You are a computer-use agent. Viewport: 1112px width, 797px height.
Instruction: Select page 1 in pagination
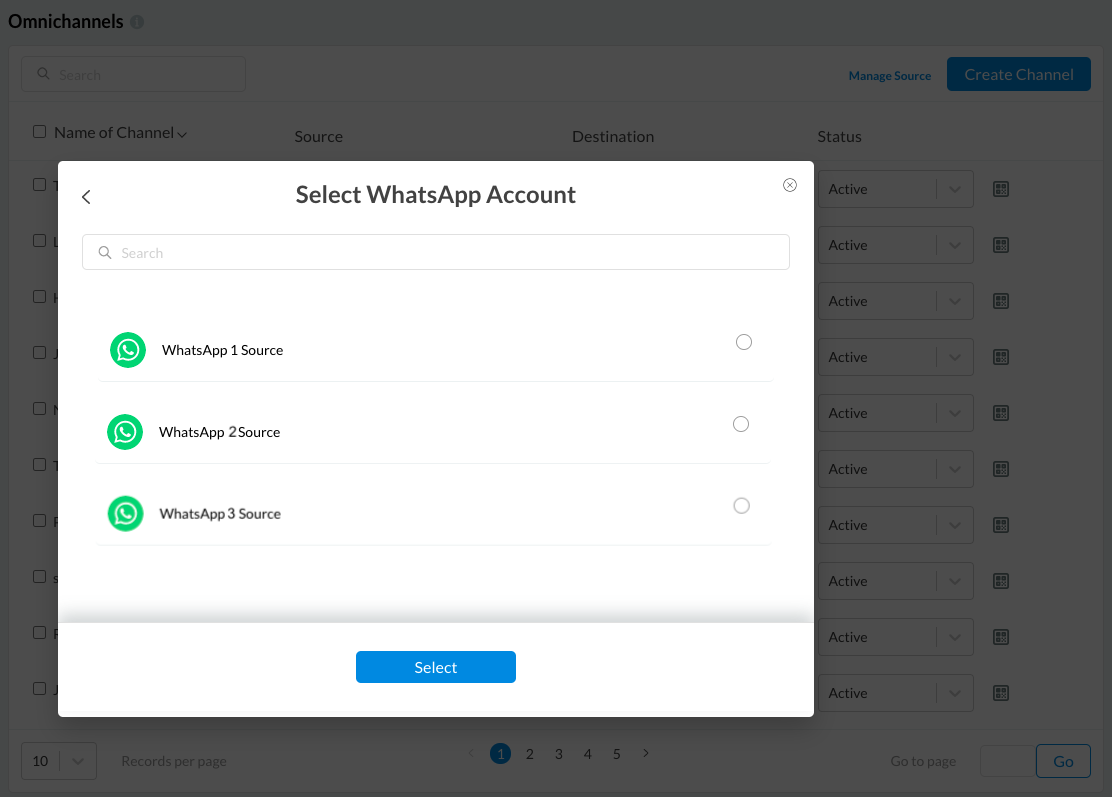(x=501, y=754)
